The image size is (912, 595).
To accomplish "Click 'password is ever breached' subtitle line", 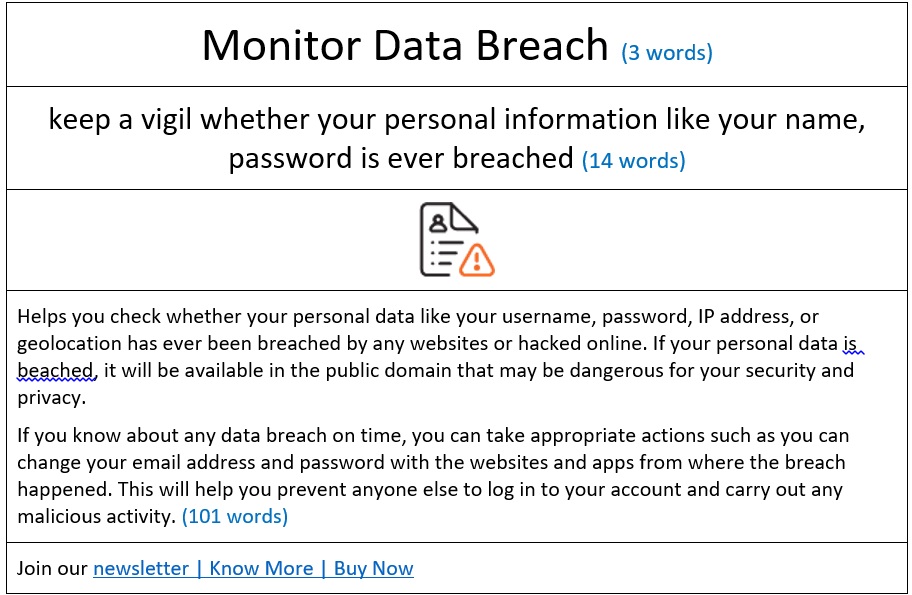I will (401, 159).
